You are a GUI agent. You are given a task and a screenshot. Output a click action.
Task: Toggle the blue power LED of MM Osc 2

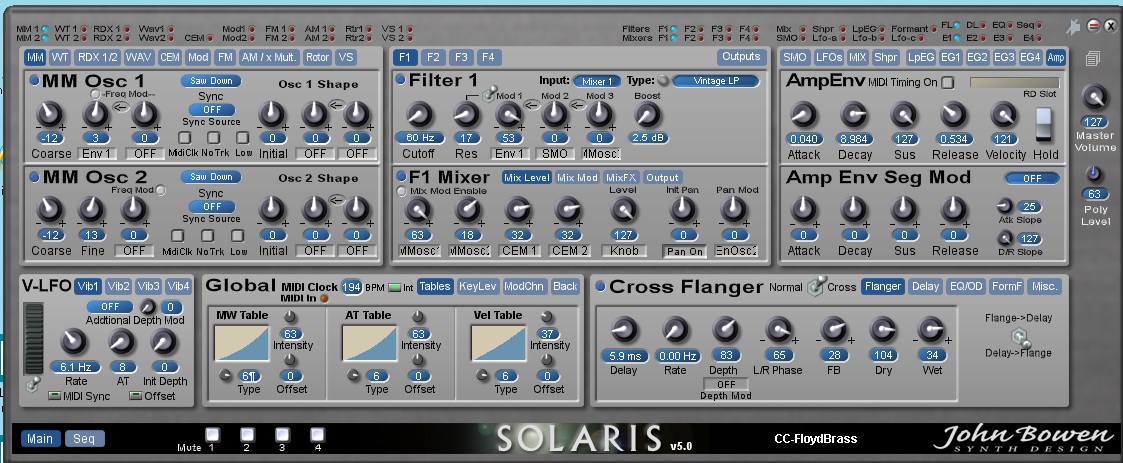(34, 176)
